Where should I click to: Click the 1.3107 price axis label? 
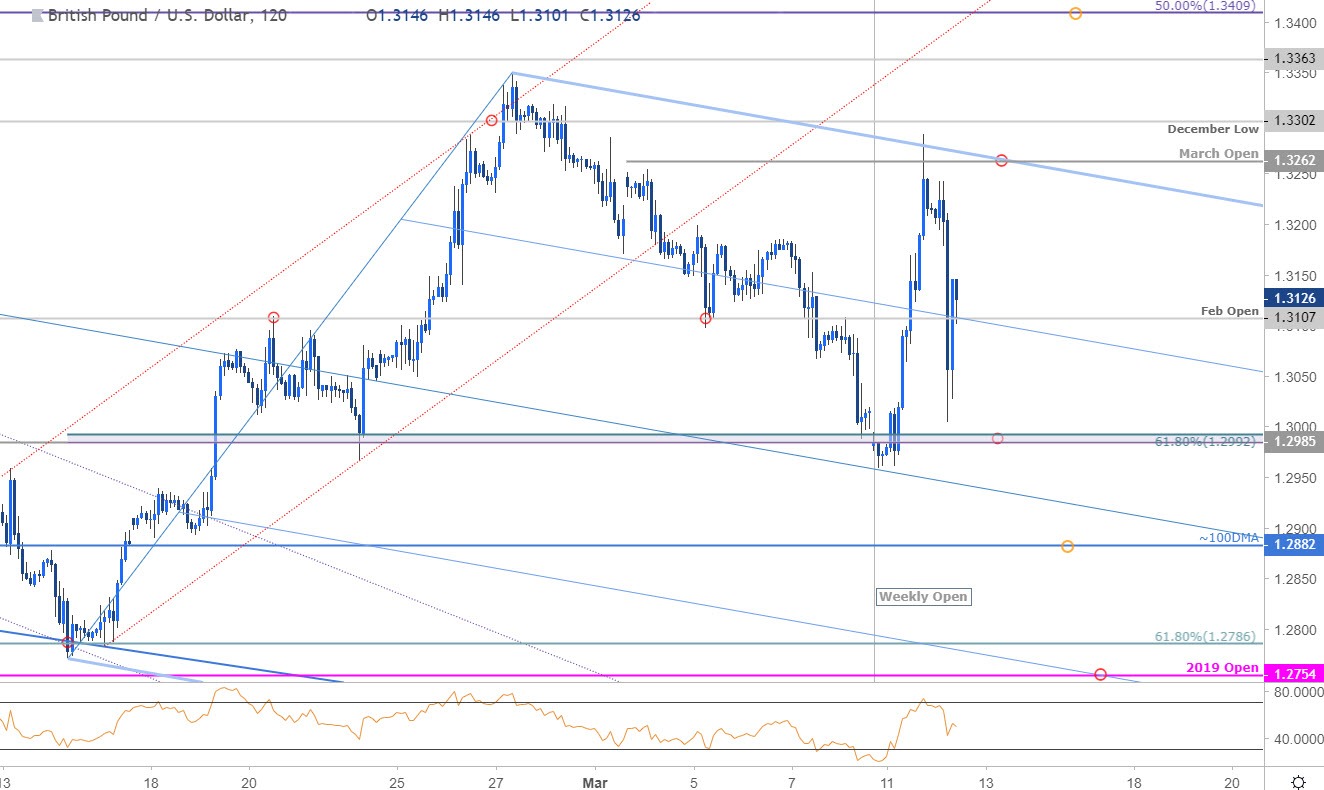tap(1293, 317)
